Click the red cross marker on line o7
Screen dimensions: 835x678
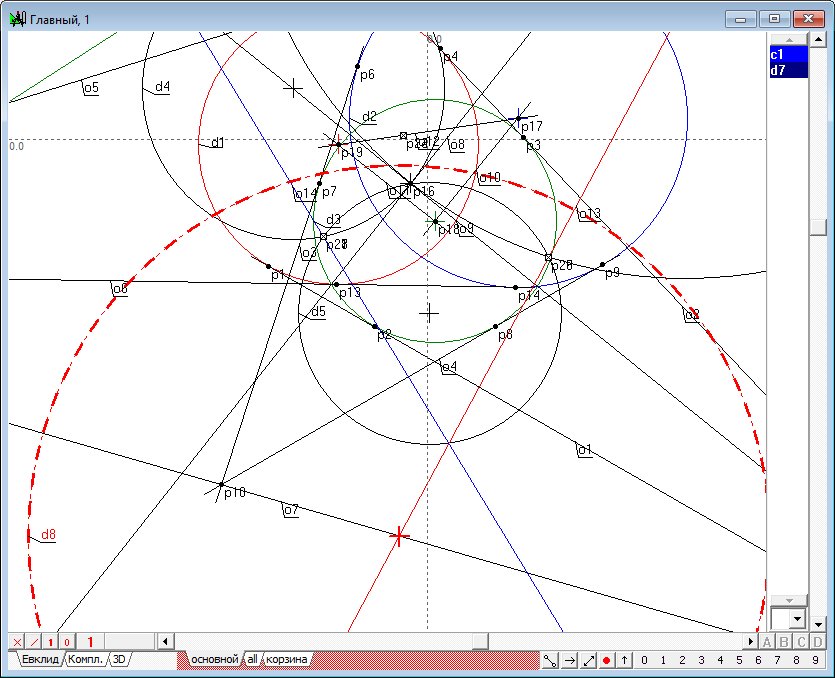pyautogui.click(x=399, y=536)
